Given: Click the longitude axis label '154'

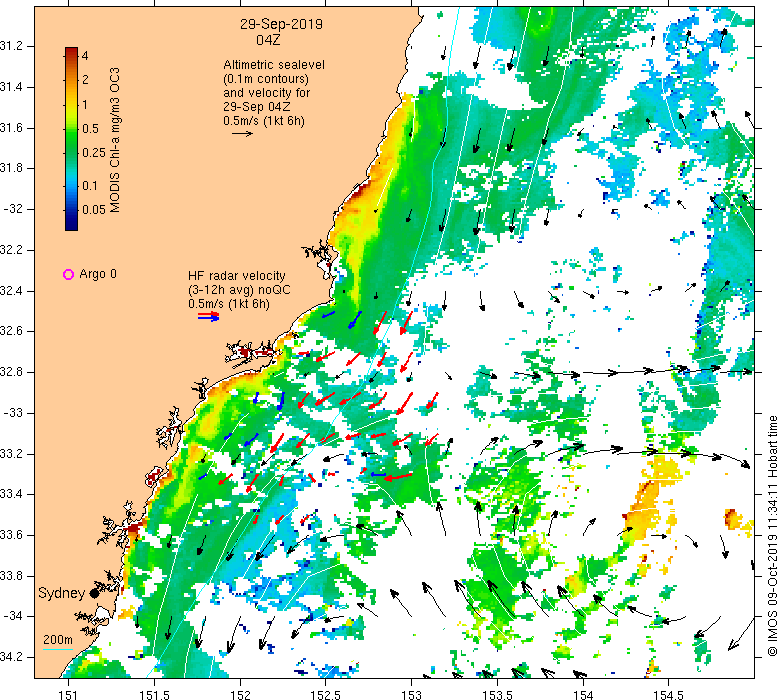Looking at the screenshot, I should tap(583, 695).
